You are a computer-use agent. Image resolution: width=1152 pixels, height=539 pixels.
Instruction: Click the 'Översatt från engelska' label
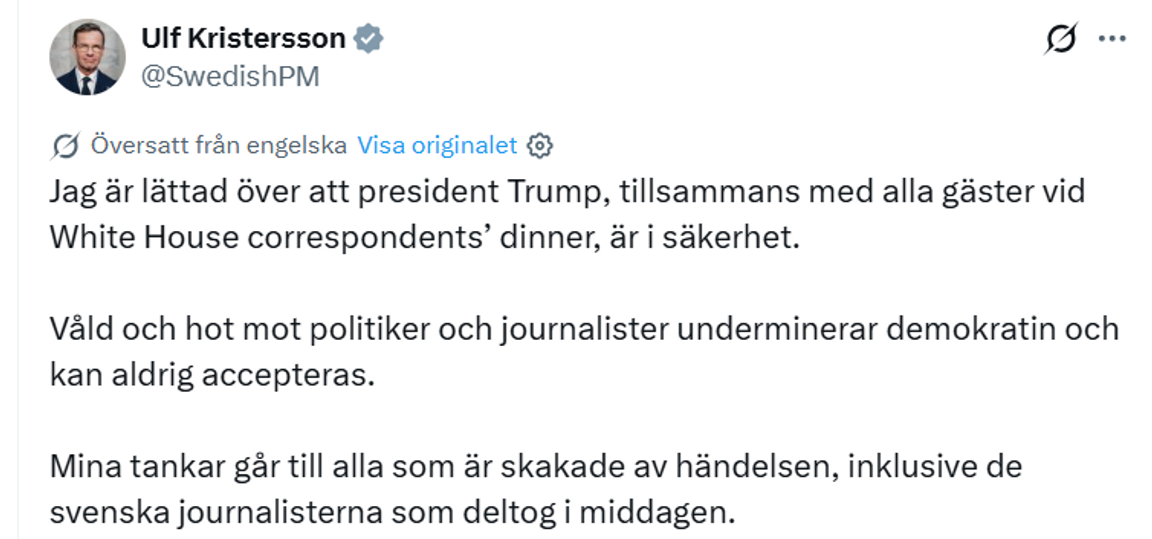(x=218, y=146)
